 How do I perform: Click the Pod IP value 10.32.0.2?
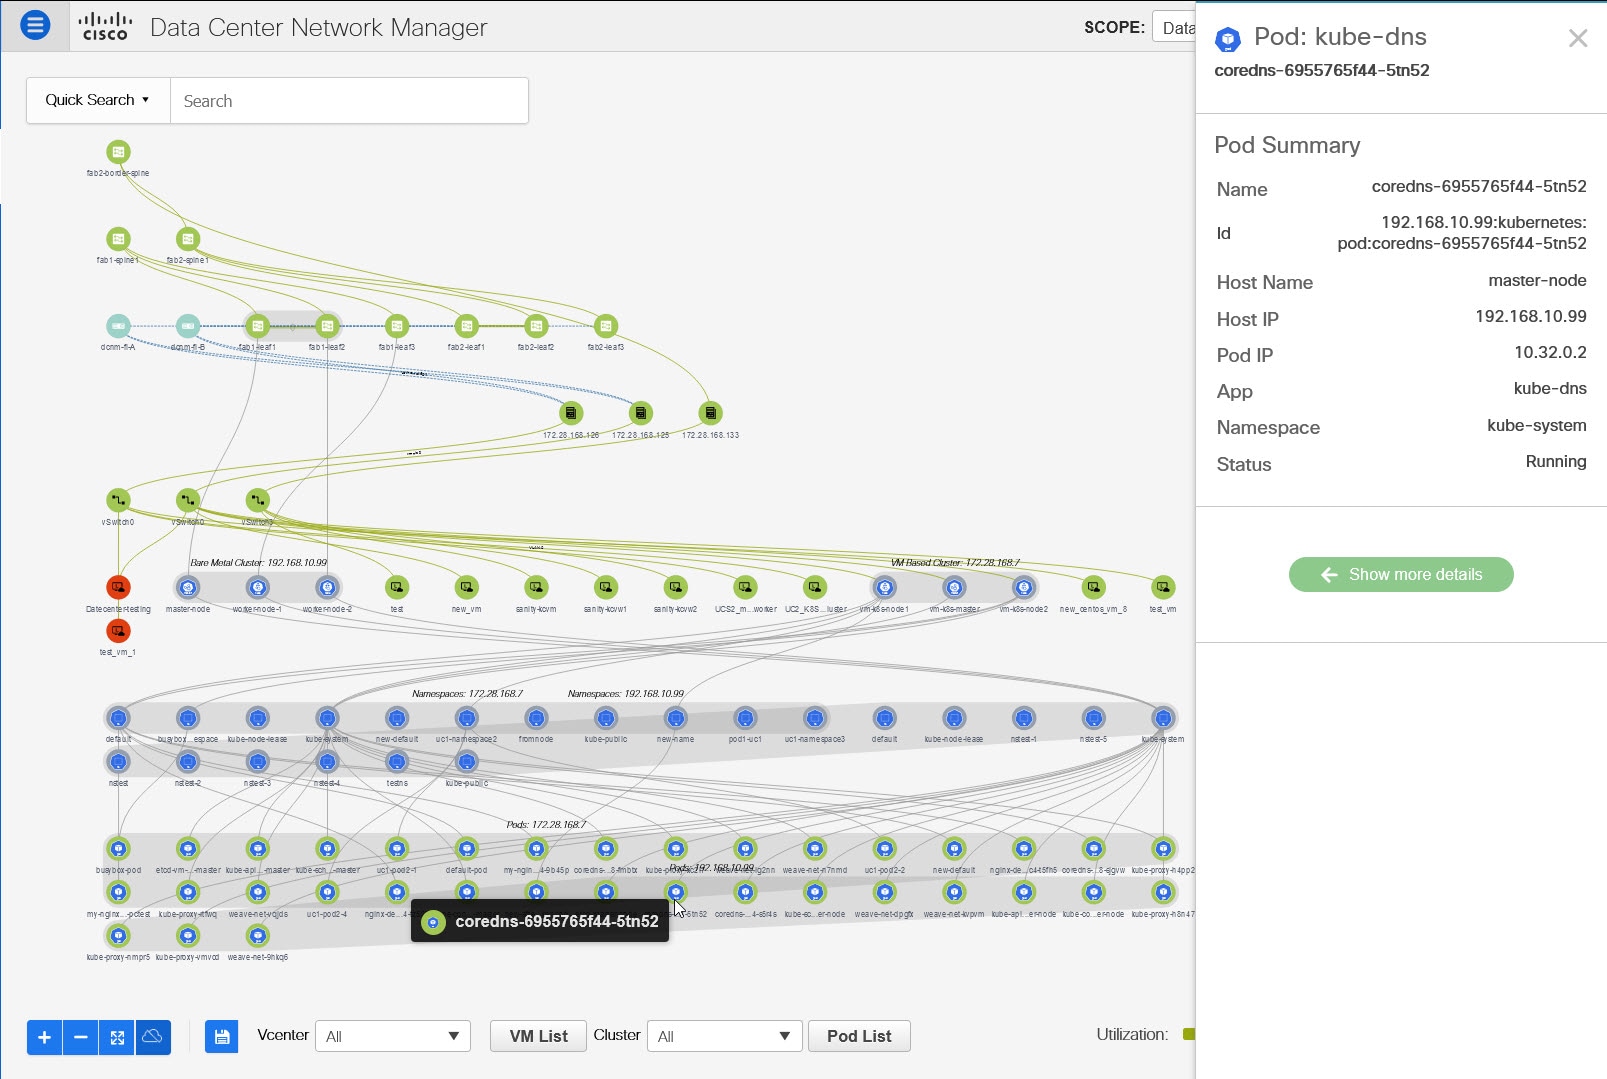click(x=1550, y=352)
